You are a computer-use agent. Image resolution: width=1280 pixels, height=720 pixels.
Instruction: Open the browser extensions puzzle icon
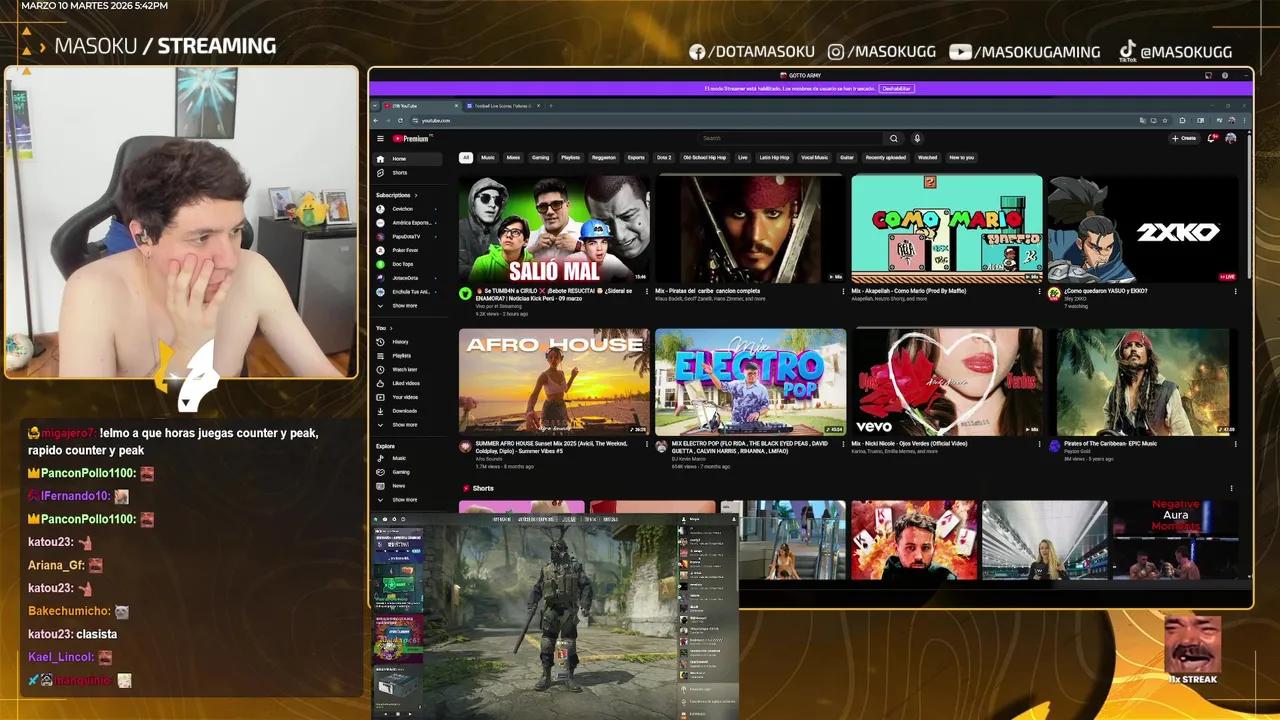1183,120
